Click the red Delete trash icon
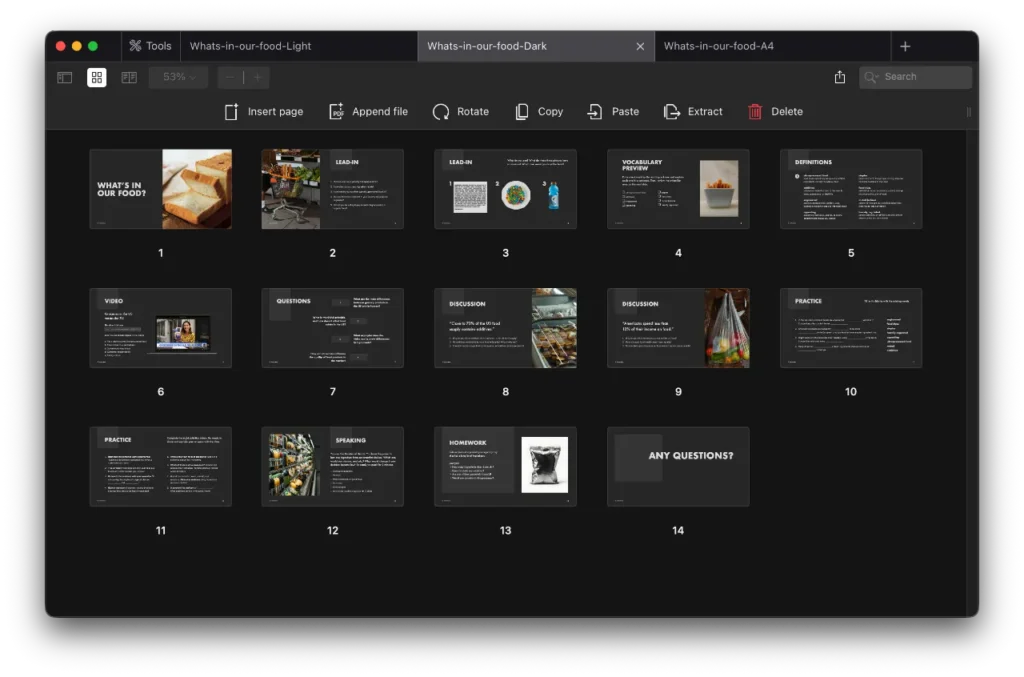The image size is (1024, 677). [x=755, y=112]
